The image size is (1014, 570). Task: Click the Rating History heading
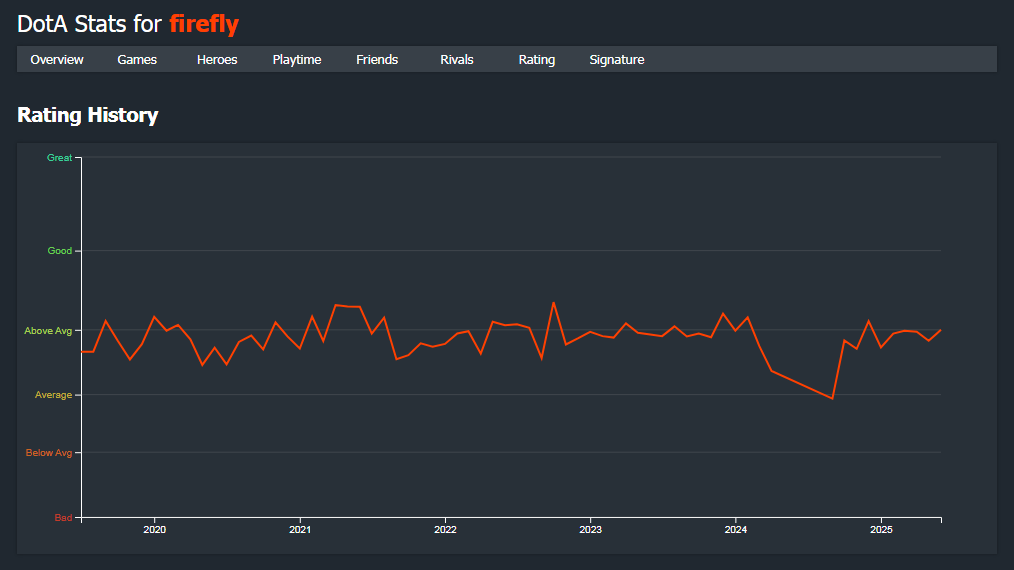coord(87,115)
